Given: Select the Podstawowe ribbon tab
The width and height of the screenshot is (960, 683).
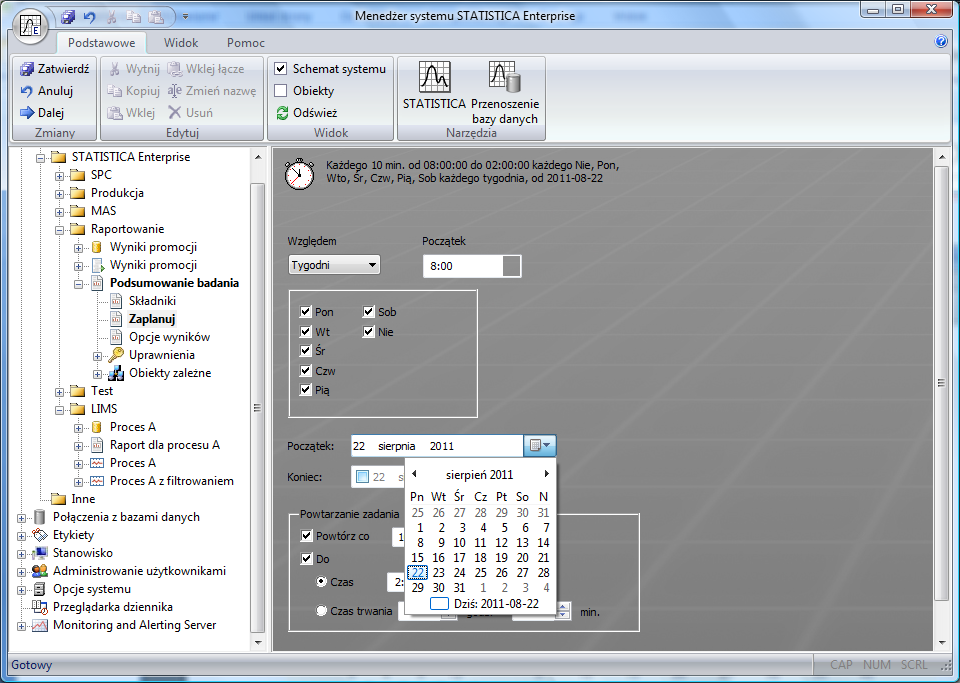Looking at the screenshot, I should (x=102, y=43).
